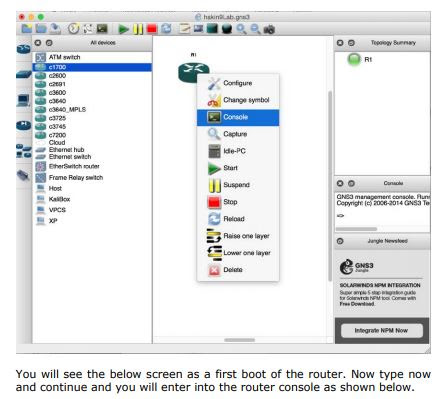
Task: Close the Console dock panel
Action: pos(340,183)
